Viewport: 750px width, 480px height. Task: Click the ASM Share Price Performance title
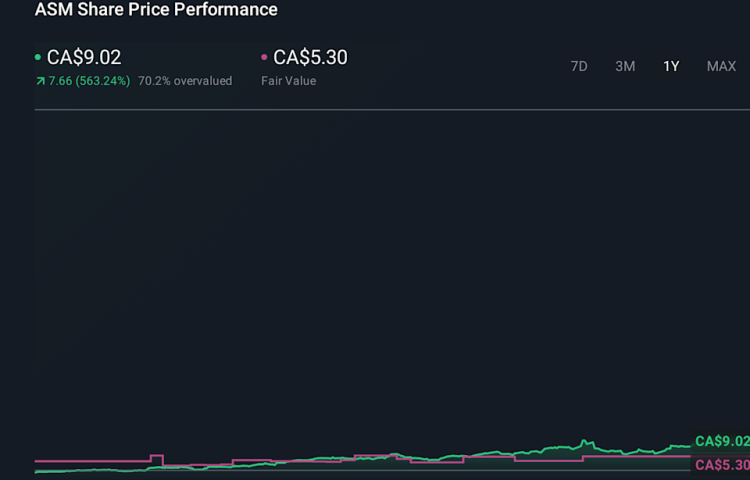[x=156, y=10]
